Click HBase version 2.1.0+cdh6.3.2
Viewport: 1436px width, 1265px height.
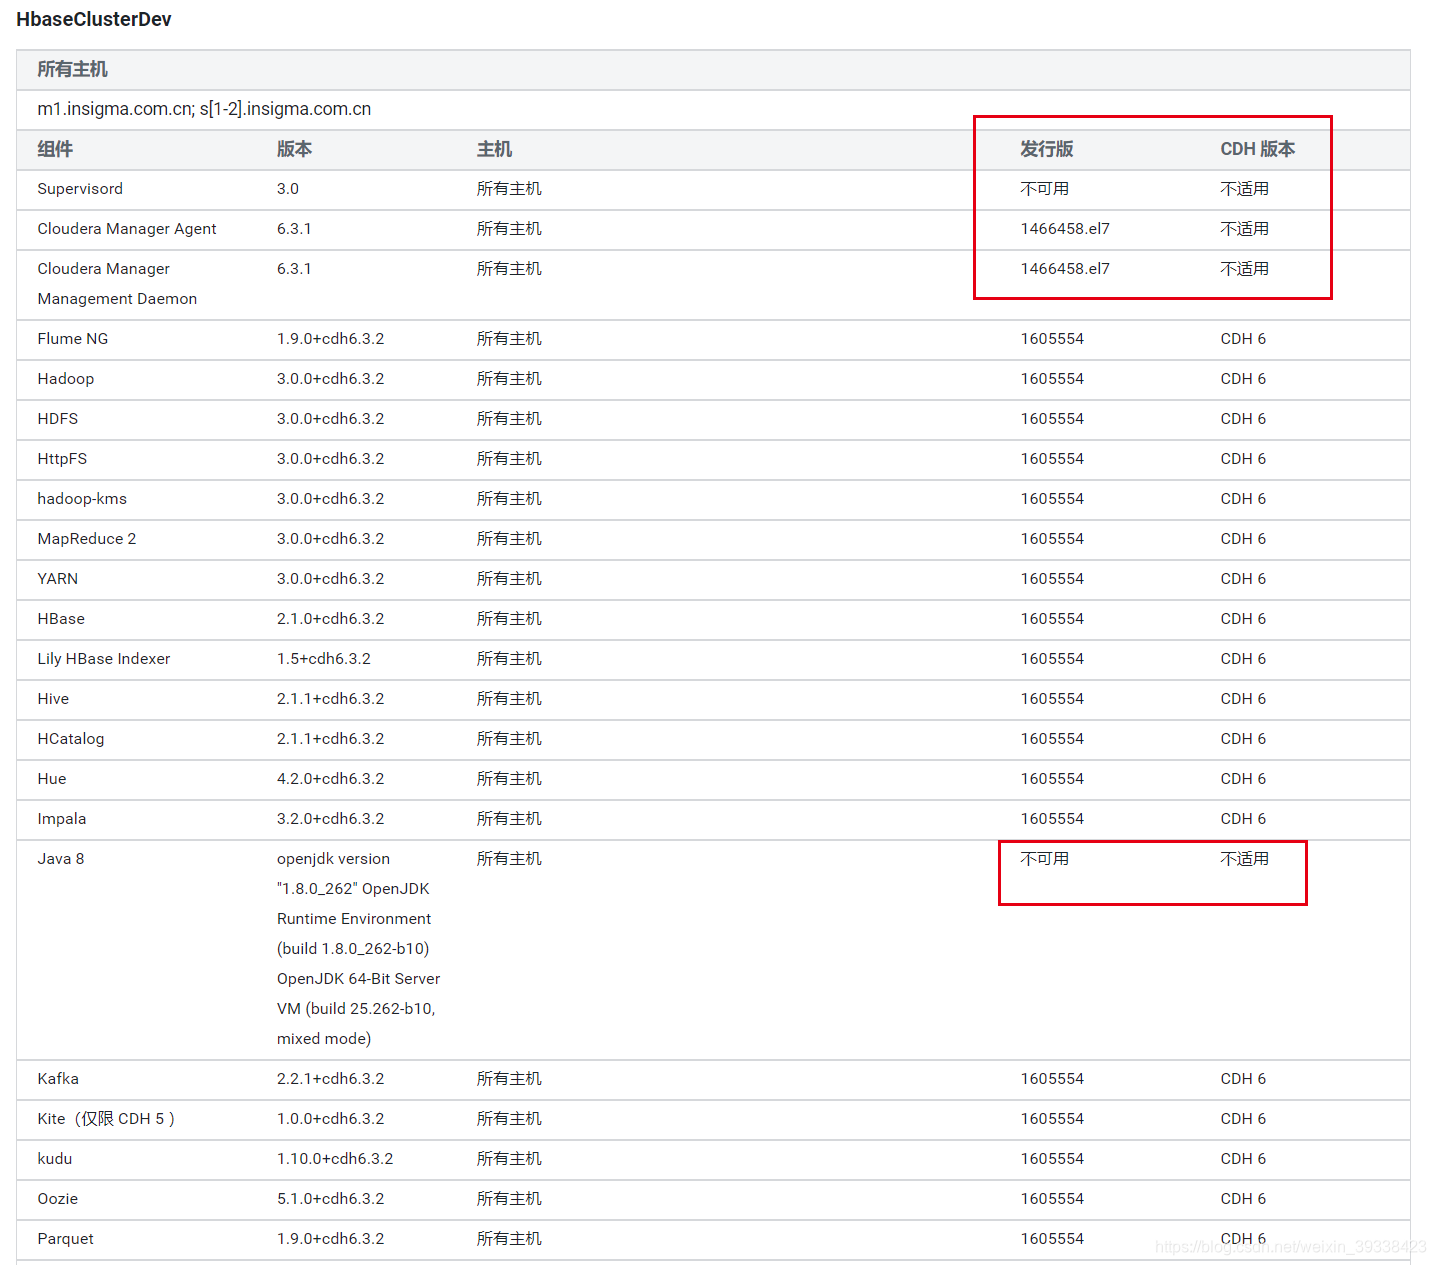click(x=331, y=619)
